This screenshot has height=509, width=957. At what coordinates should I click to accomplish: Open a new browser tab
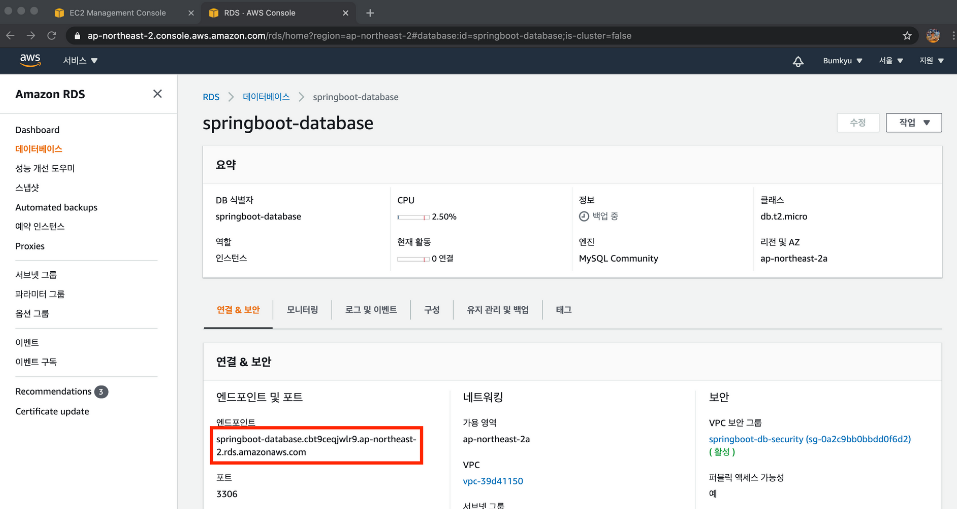(x=370, y=13)
